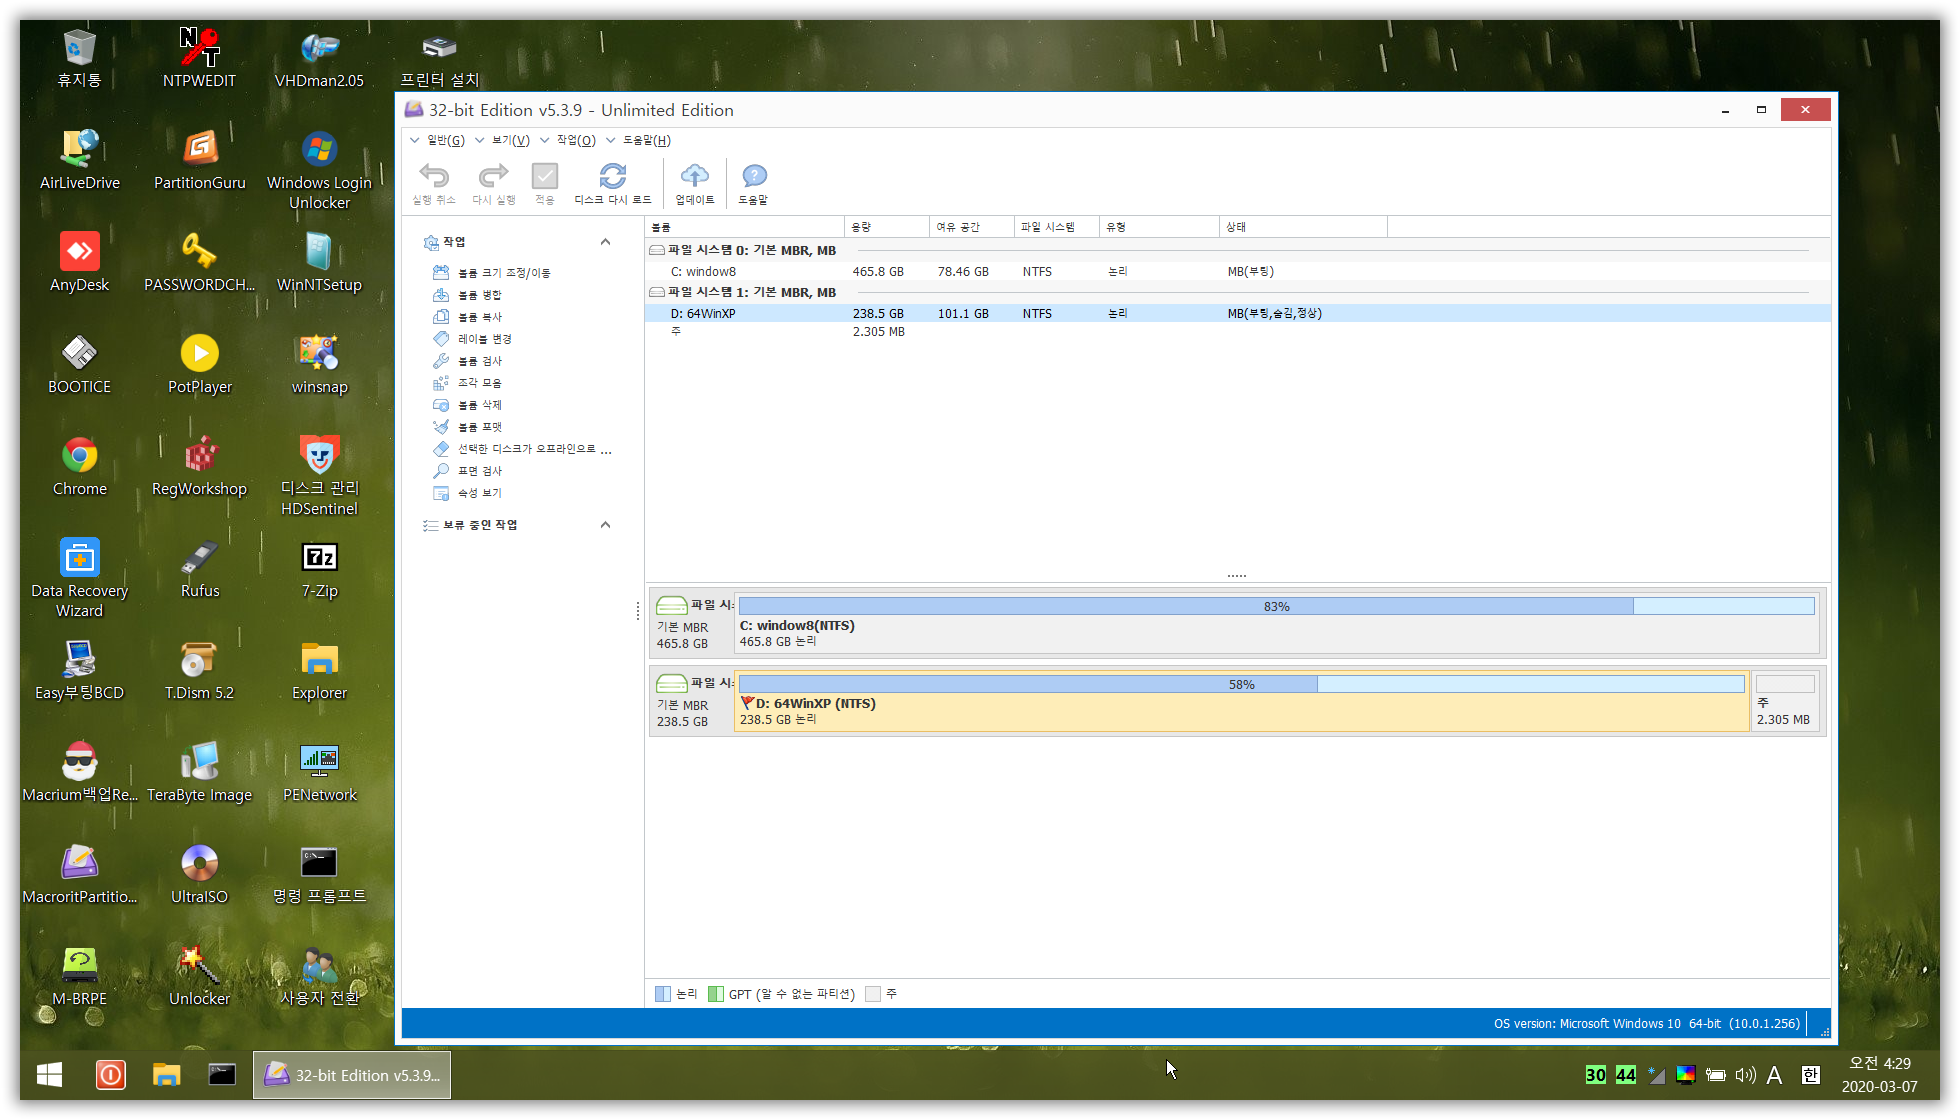Screen dimensions: 1960x1120
Task: Collapse the 작업 operations section
Action: pyautogui.click(x=605, y=242)
